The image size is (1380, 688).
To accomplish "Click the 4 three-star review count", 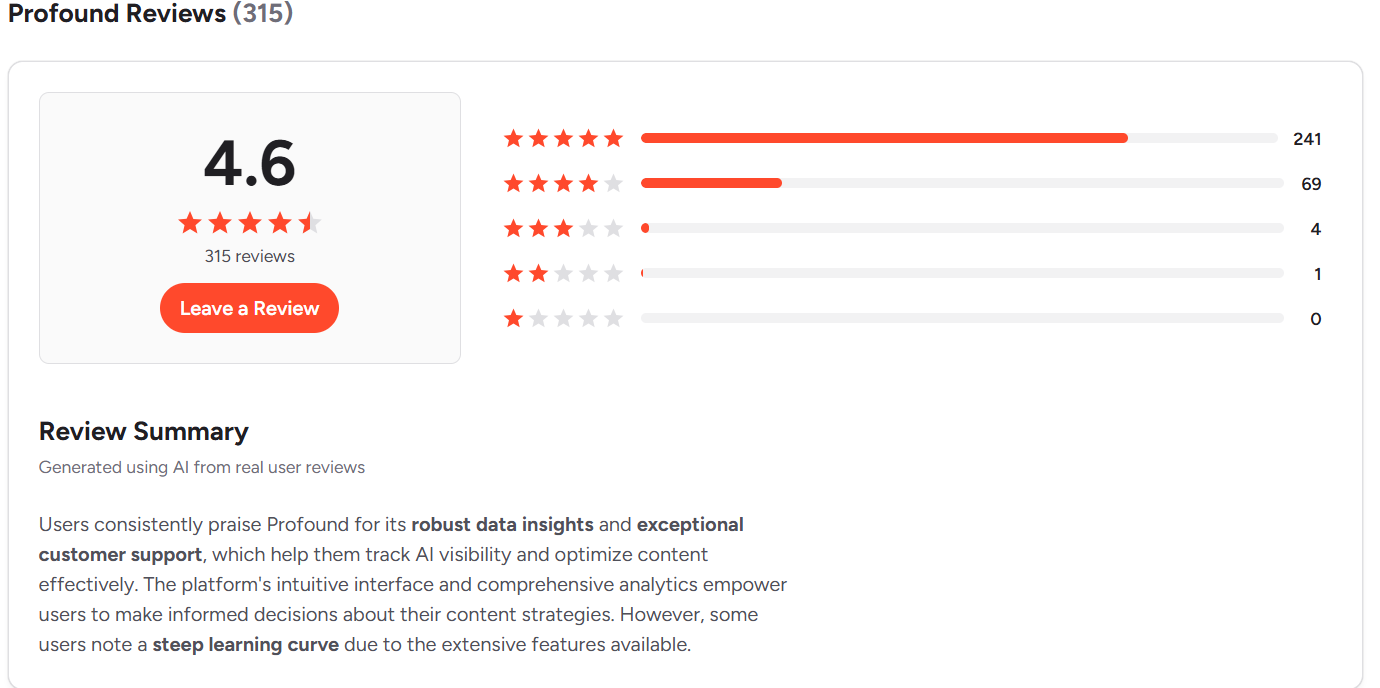I will click(x=1315, y=229).
